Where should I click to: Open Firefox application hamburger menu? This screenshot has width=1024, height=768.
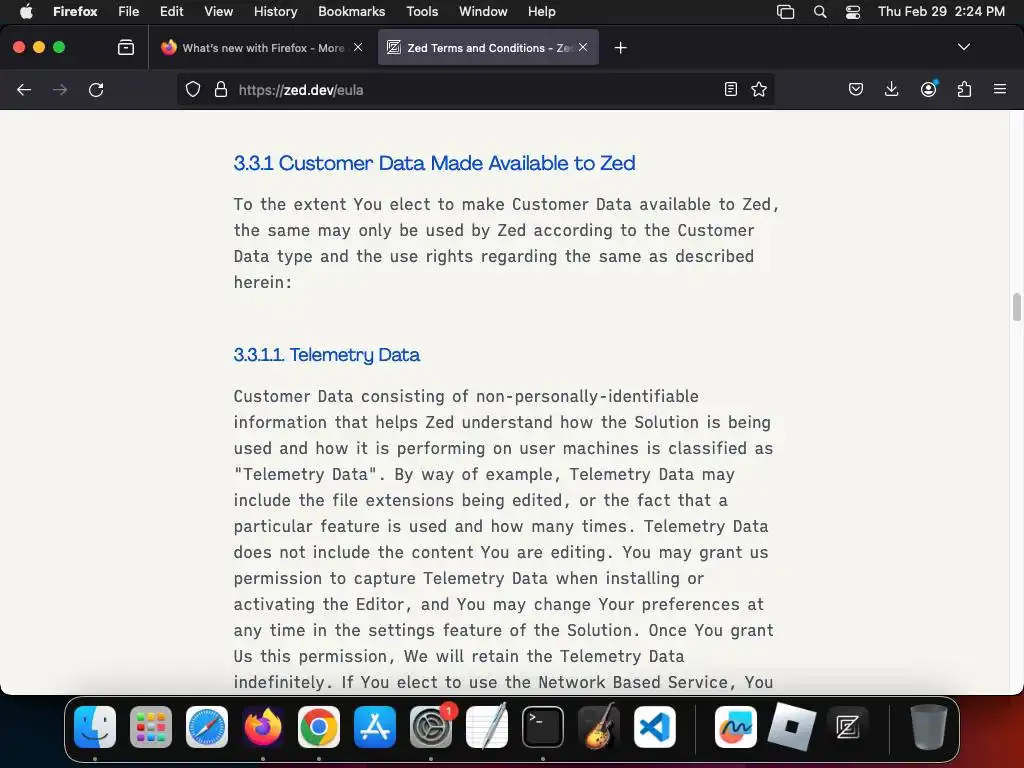[1000, 89]
